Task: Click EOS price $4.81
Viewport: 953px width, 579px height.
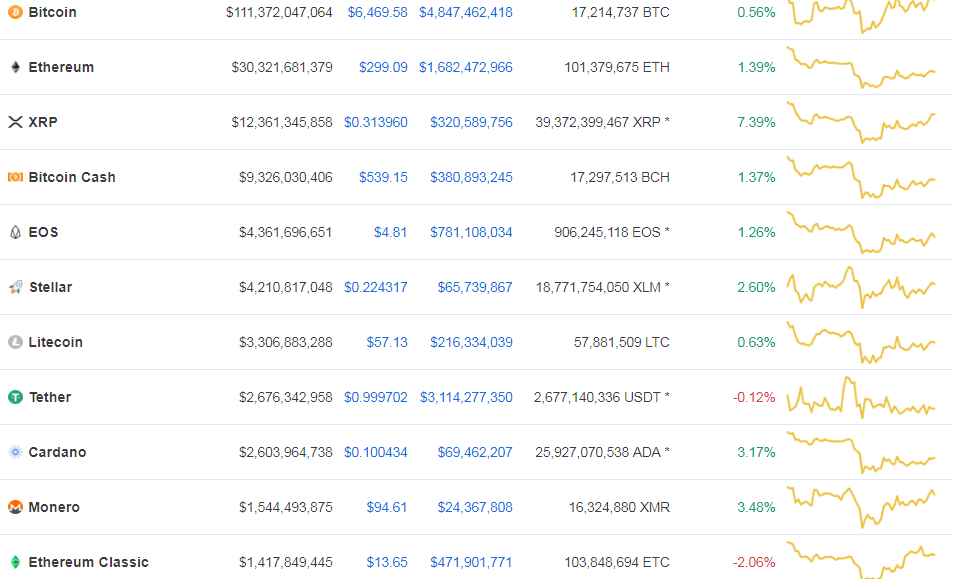Action: pyautogui.click(x=390, y=232)
